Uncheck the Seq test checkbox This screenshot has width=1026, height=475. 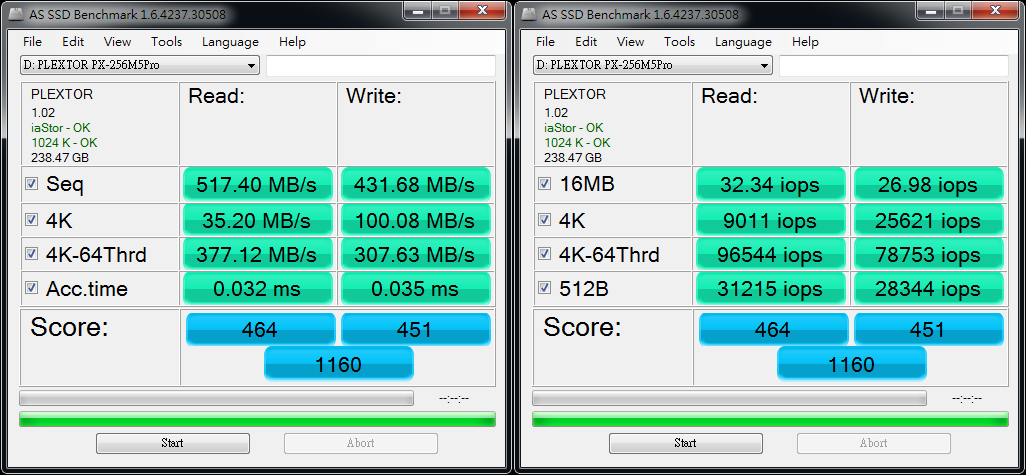[x=31, y=184]
